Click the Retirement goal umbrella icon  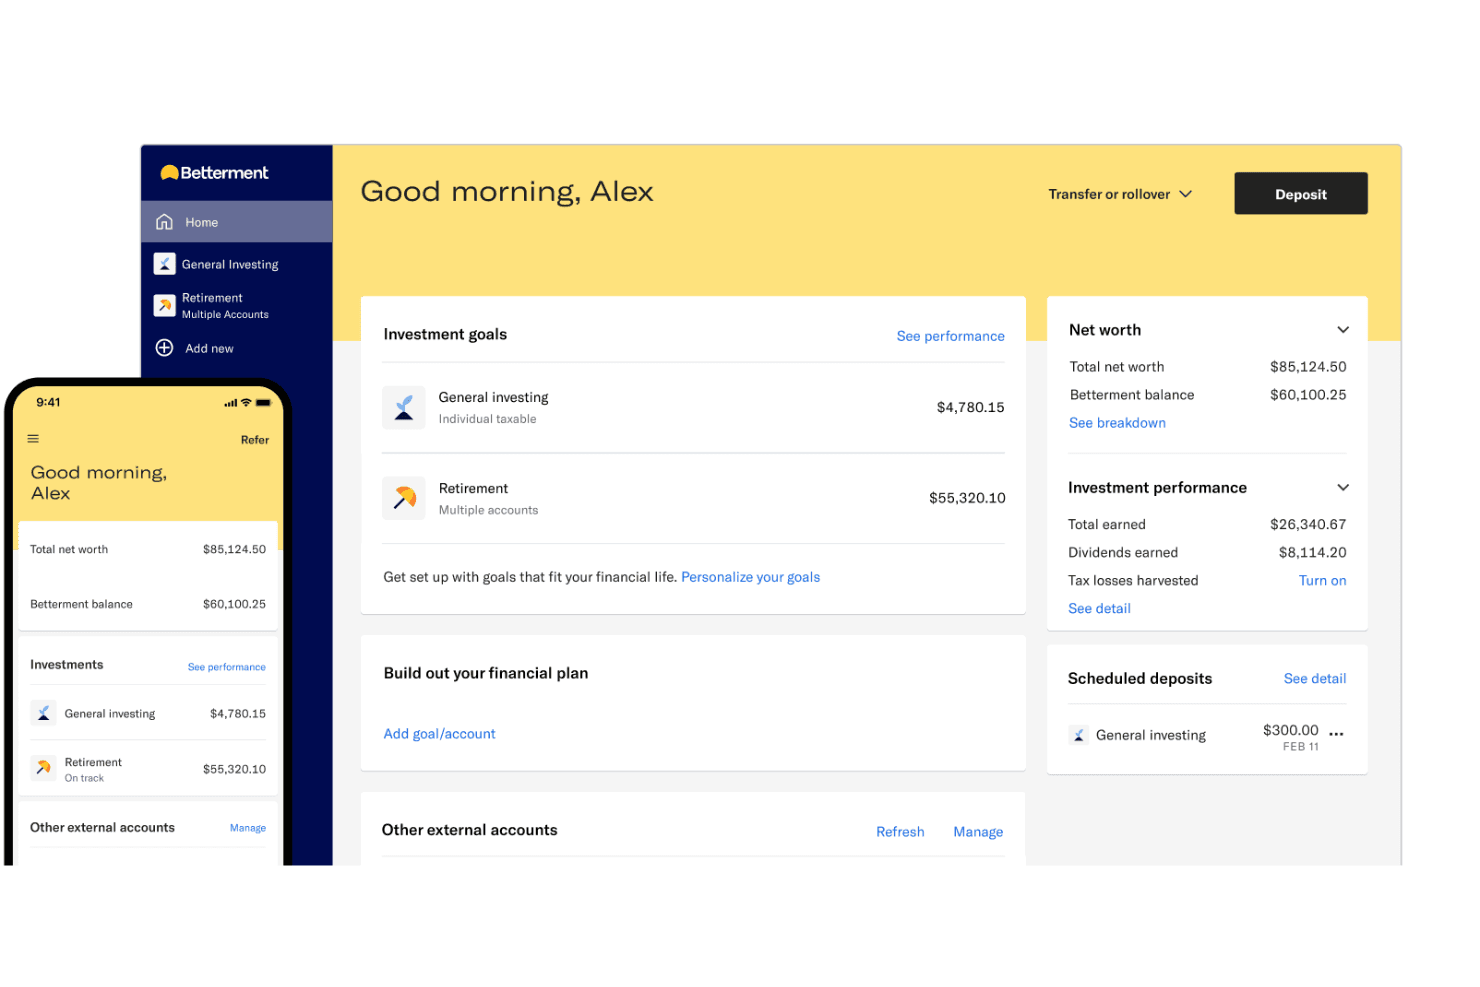point(404,498)
